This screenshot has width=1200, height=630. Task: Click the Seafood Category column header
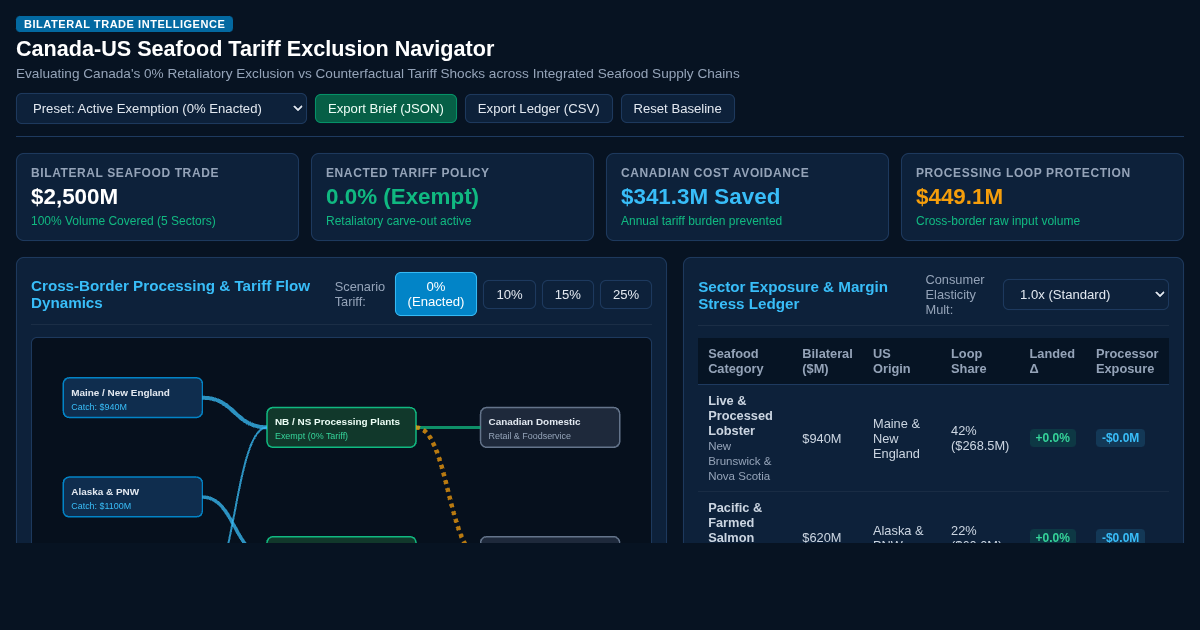click(x=745, y=361)
